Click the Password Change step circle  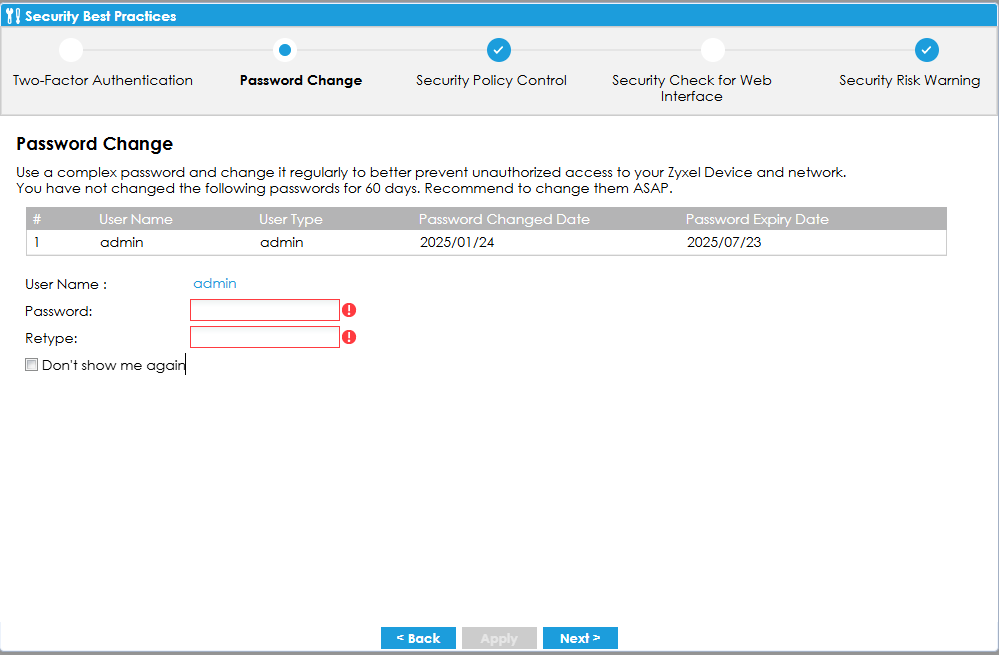tap(285, 50)
